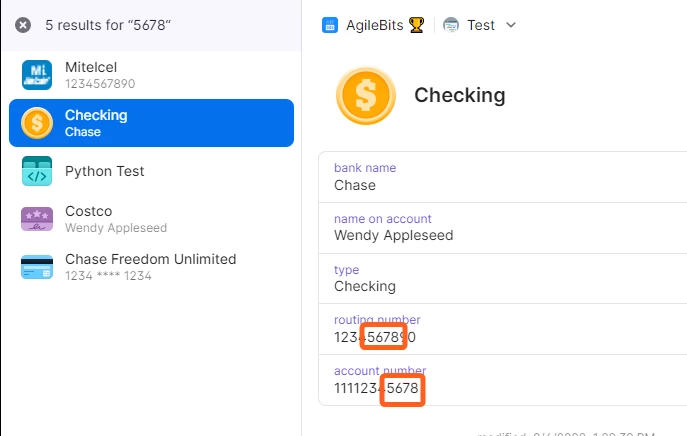The height and width of the screenshot is (436, 687).
Task: Open the Mitelcel search result
Action: pyautogui.click(x=151, y=75)
